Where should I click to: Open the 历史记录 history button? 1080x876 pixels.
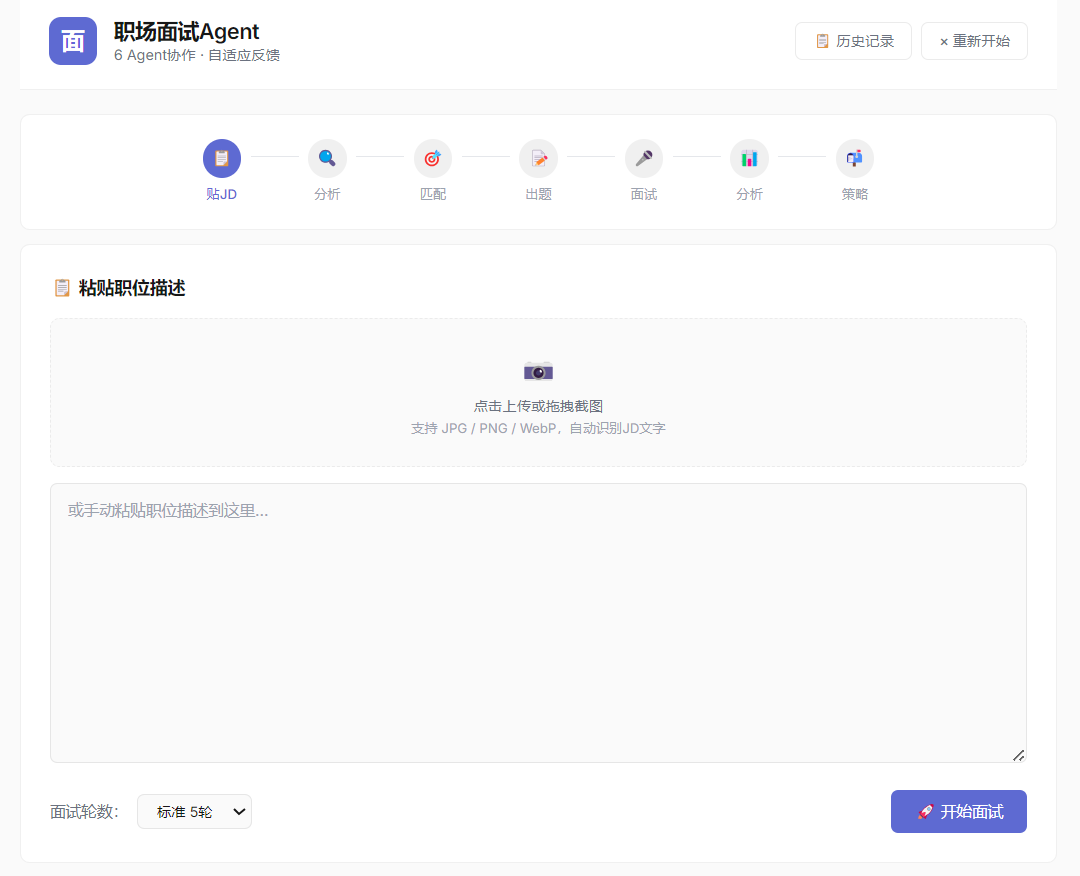[853, 41]
